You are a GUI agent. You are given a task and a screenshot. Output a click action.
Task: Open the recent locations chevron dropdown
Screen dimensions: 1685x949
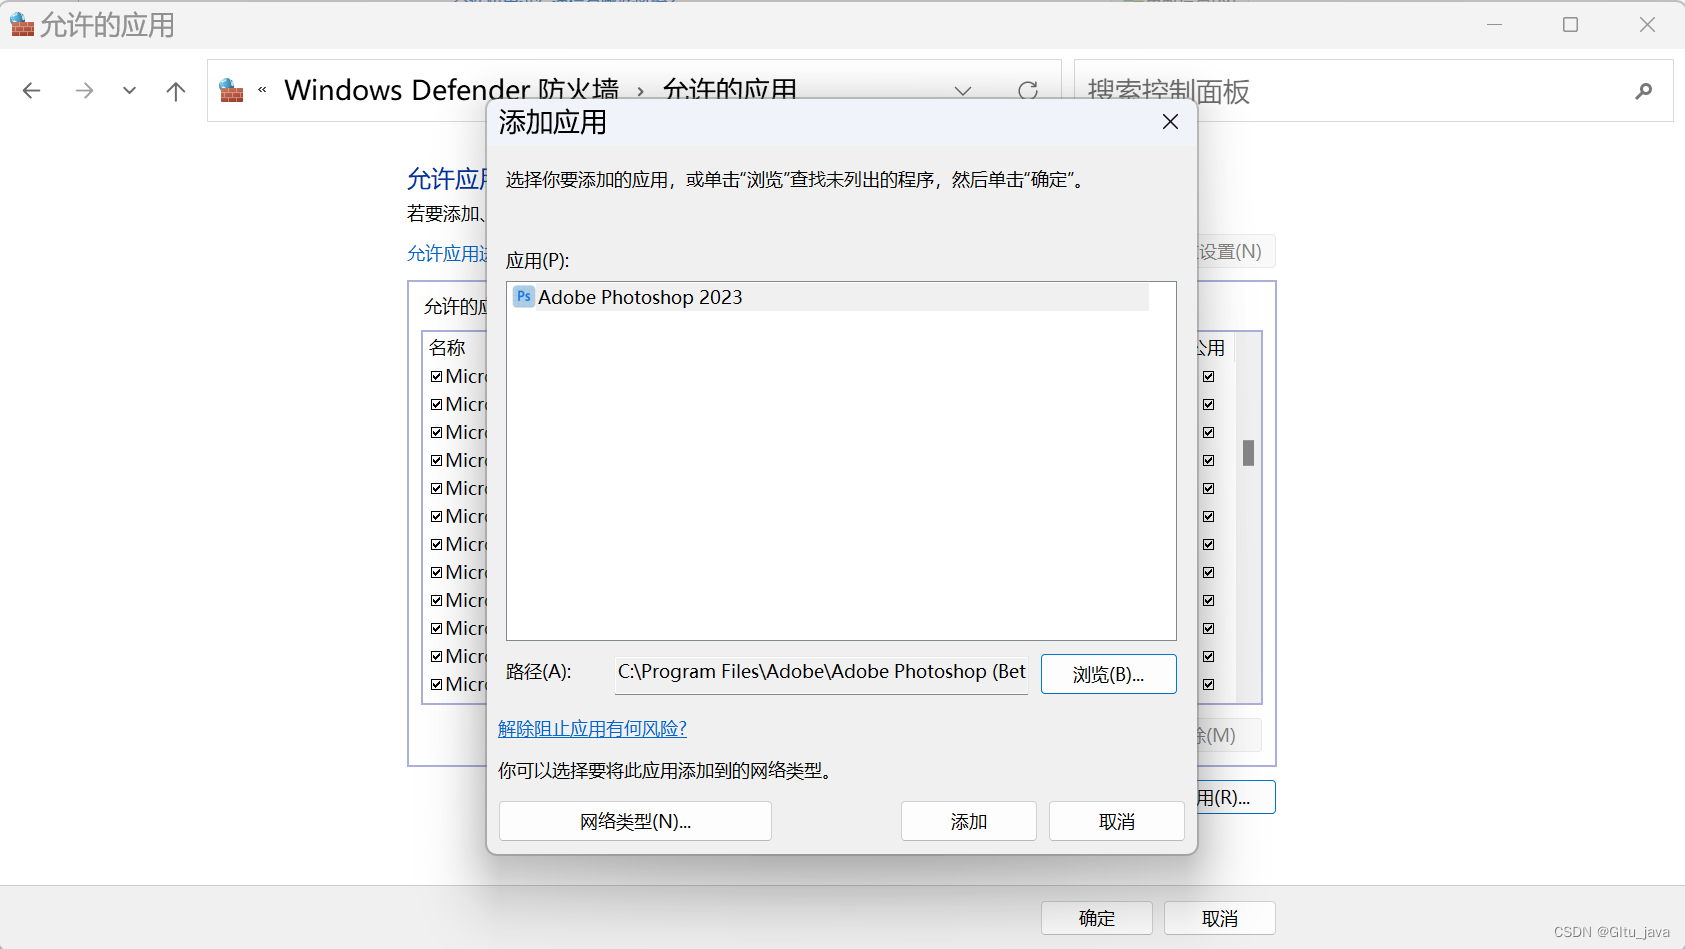click(129, 91)
